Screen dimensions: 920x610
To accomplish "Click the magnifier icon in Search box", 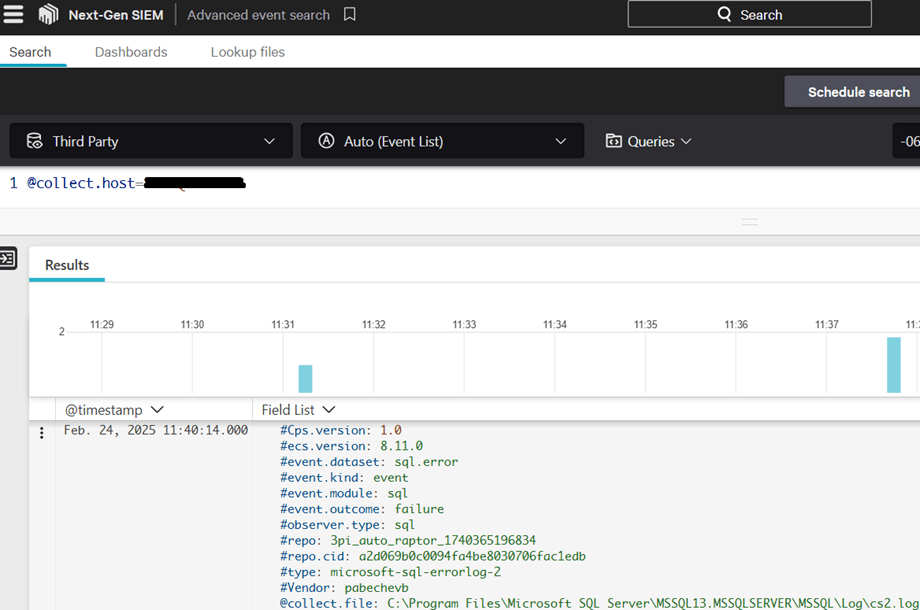I will click(x=725, y=15).
